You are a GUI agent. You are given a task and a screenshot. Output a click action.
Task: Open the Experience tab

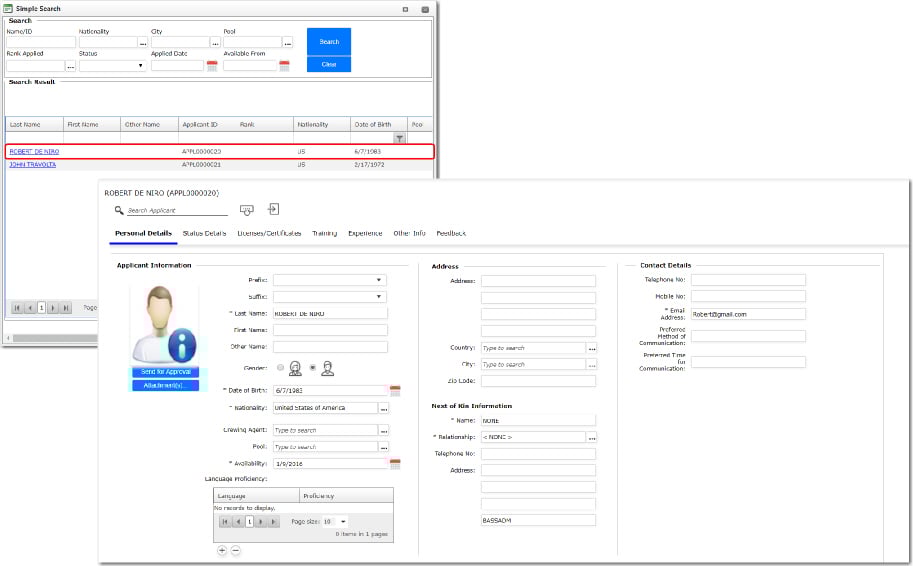365,233
